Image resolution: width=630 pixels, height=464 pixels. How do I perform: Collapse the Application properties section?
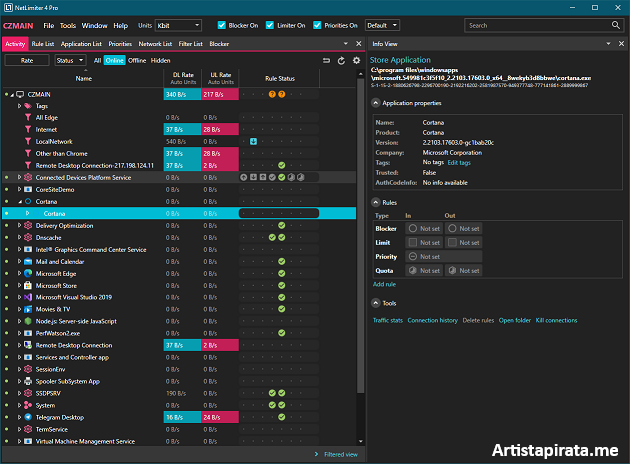coord(375,103)
